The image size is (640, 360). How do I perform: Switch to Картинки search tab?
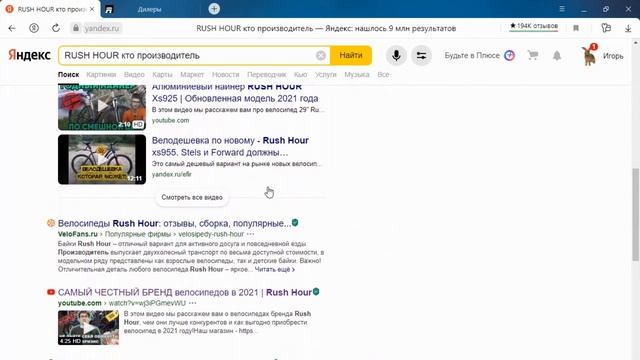point(101,75)
